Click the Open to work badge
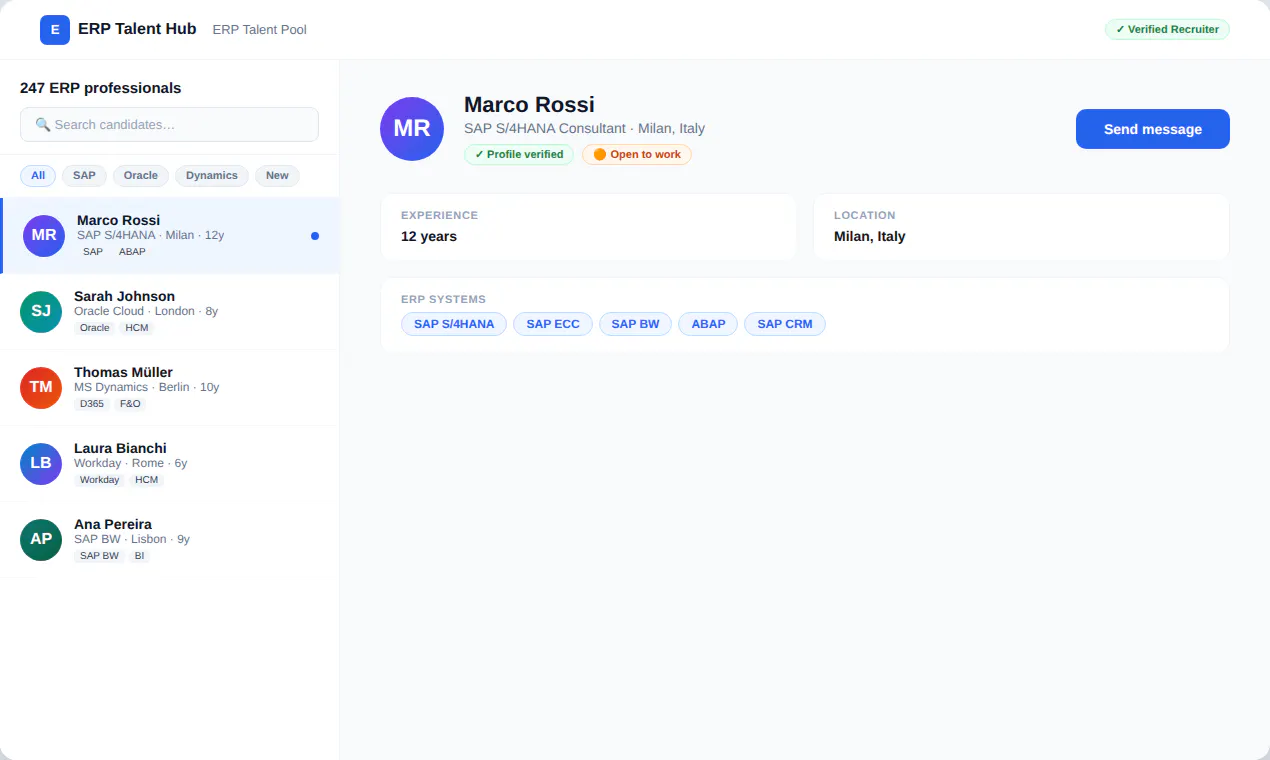This screenshot has height=760, width=1270. click(637, 155)
